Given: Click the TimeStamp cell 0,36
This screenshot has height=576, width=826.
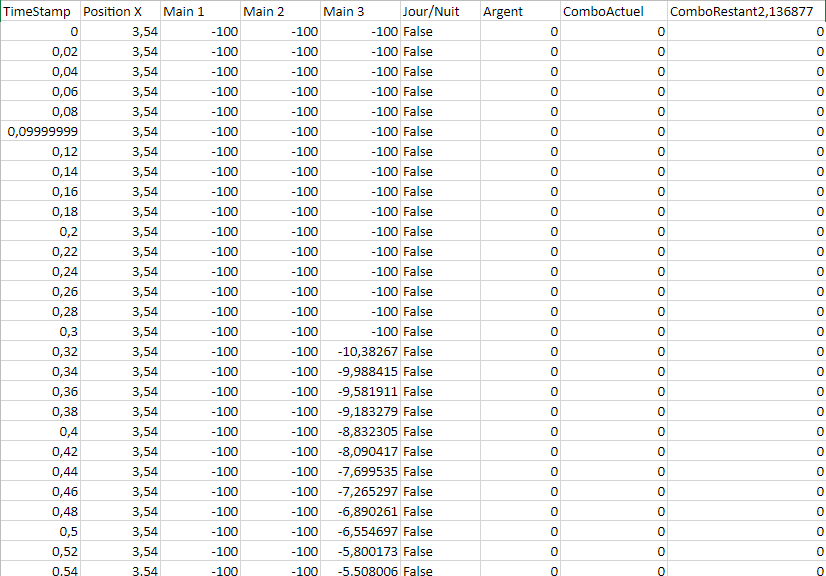Looking at the screenshot, I should (x=41, y=392).
